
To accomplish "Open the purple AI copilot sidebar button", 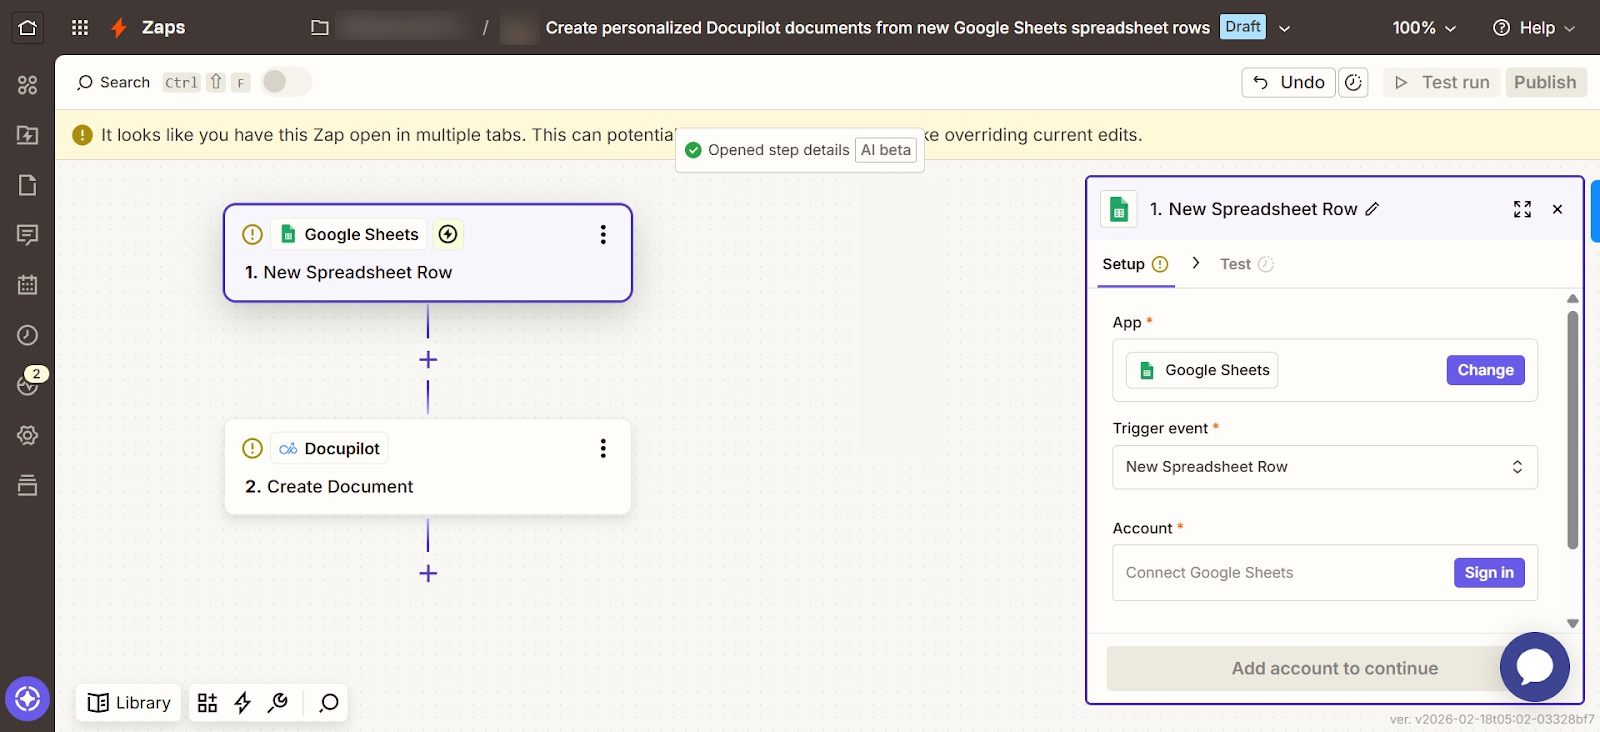I will click(x=28, y=699).
